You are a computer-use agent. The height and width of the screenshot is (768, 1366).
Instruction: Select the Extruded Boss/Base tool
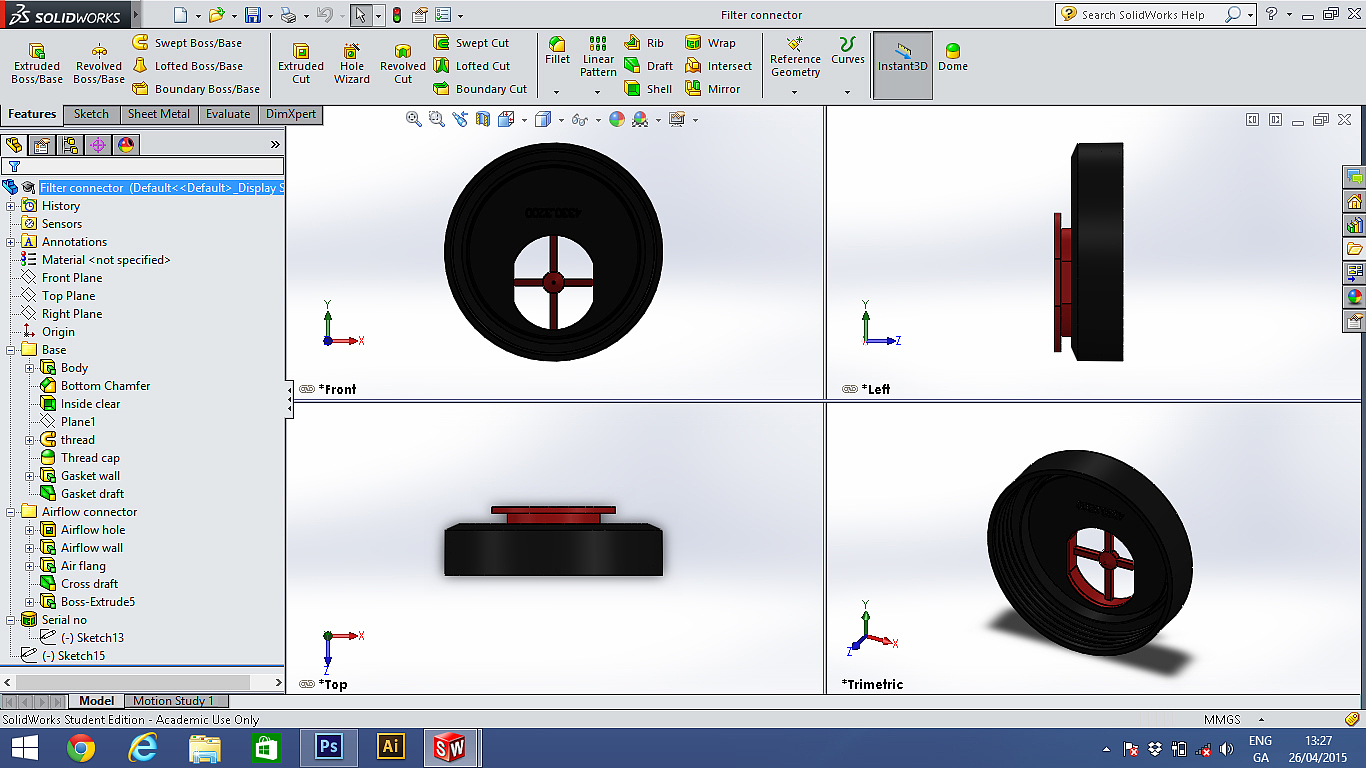37,64
